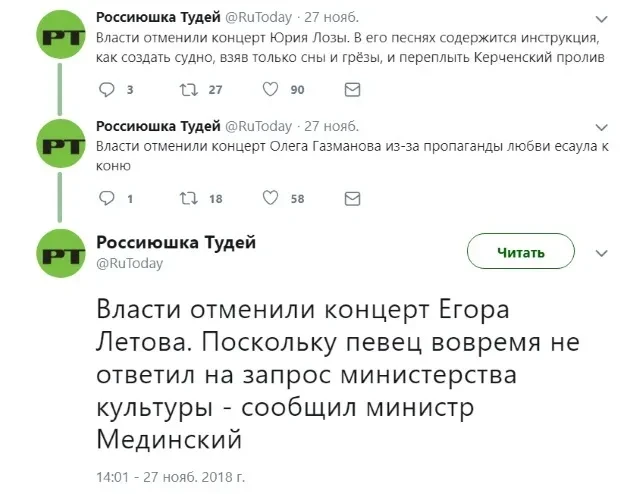Click RT avatar of the first tweet
The image size is (640, 494).
click(x=59, y=38)
